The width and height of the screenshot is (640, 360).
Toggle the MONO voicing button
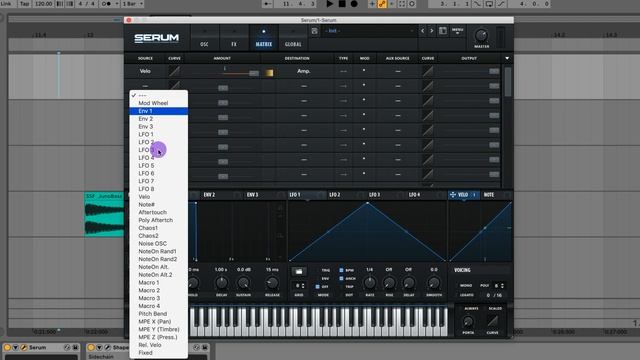click(466, 286)
